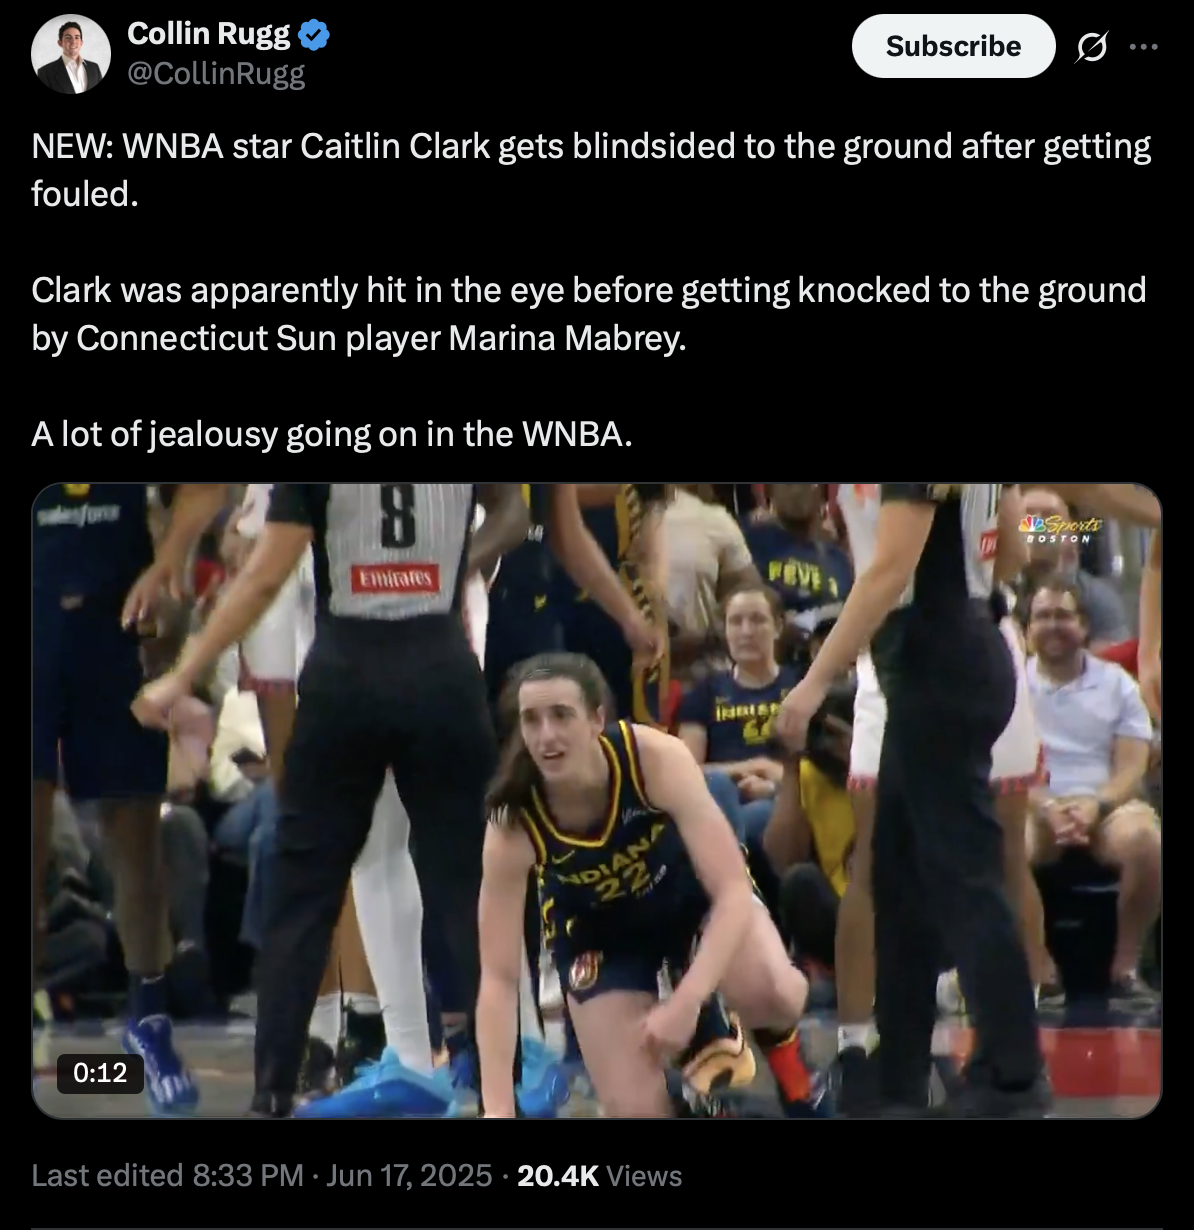Click the "A lot of jealousy" sentence
This screenshot has height=1230, width=1194.
(x=332, y=434)
